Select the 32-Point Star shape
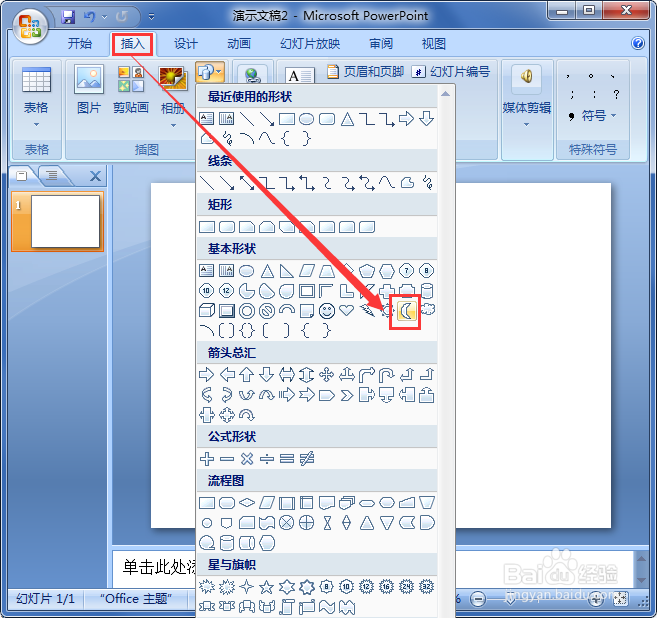657x618 pixels. (427, 587)
